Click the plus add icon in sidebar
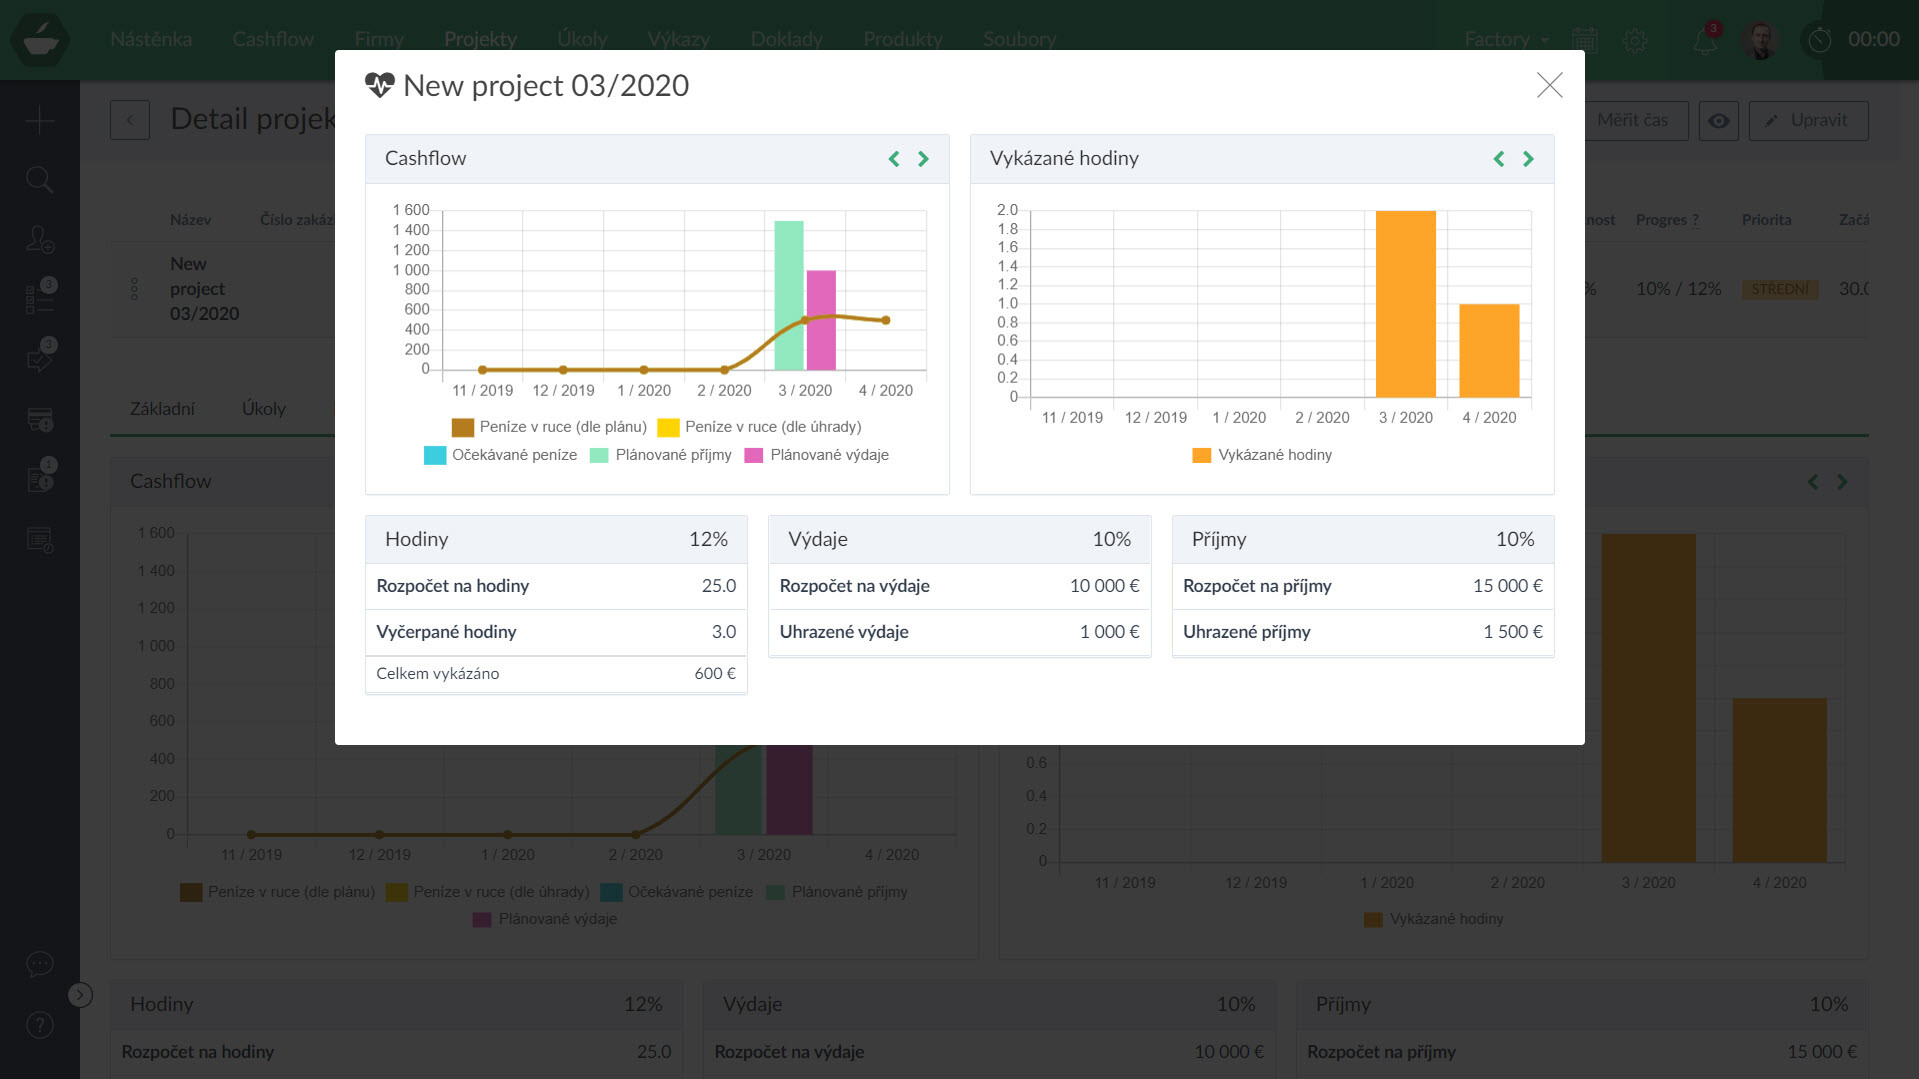The height and width of the screenshot is (1079, 1919). tap(39, 121)
